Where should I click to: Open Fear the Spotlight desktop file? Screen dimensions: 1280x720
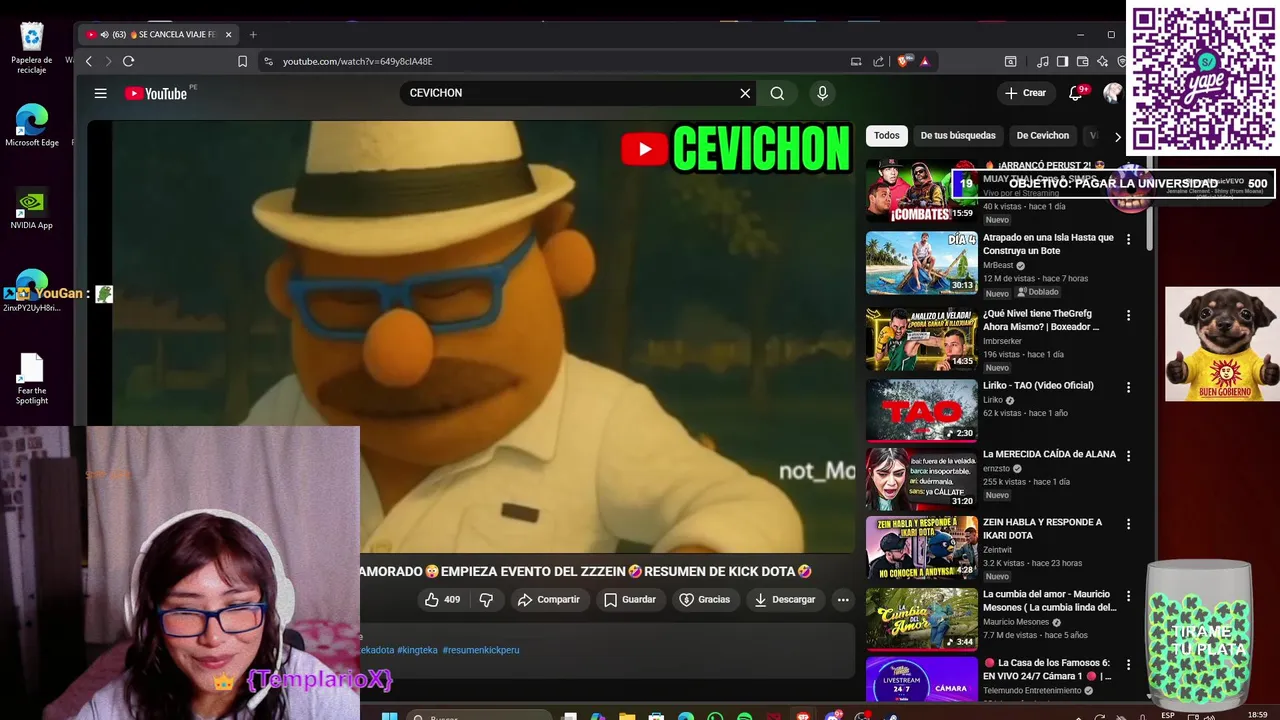(32, 380)
